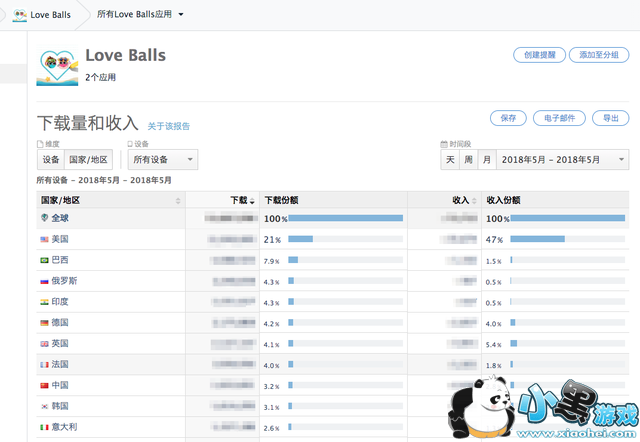The width and height of the screenshot is (640, 442).
Task: Click the 21% download share value
Action: click(x=272, y=240)
